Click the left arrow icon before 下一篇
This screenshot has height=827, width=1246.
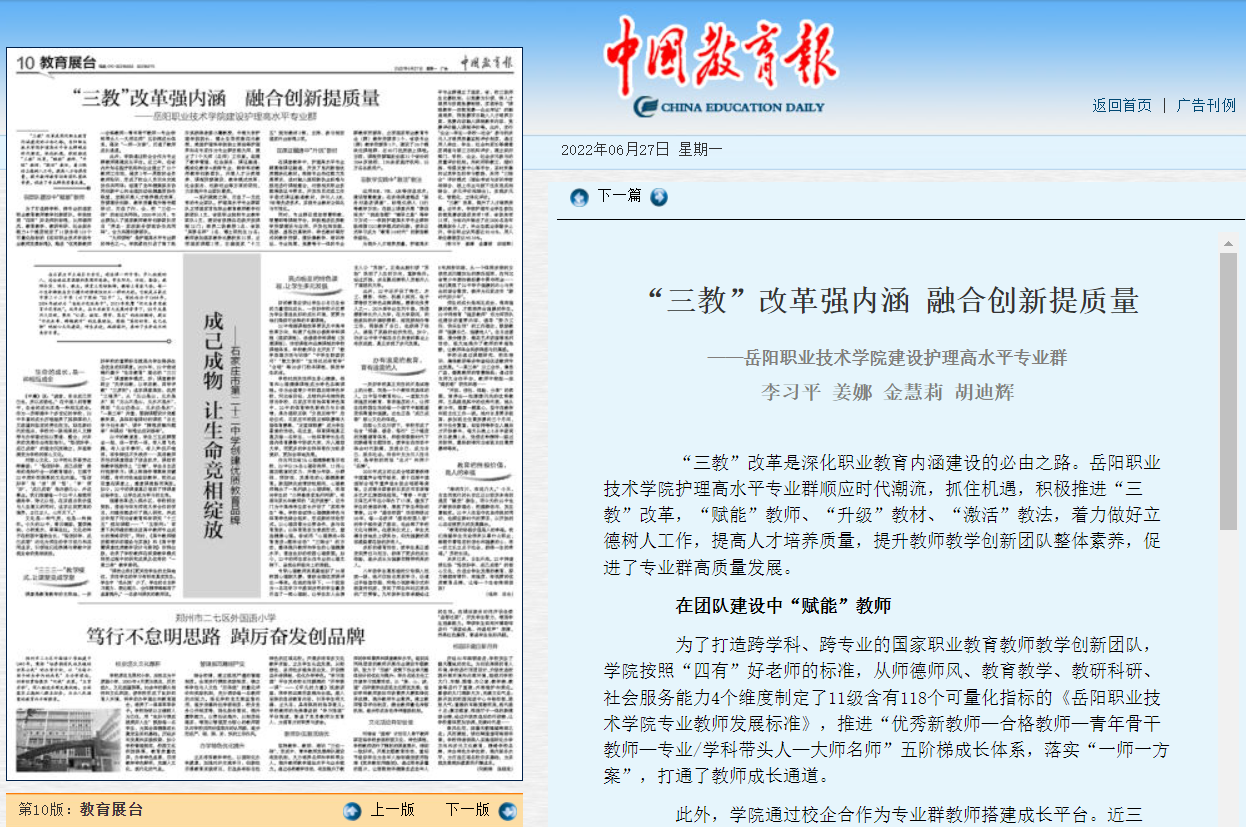[x=579, y=198]
